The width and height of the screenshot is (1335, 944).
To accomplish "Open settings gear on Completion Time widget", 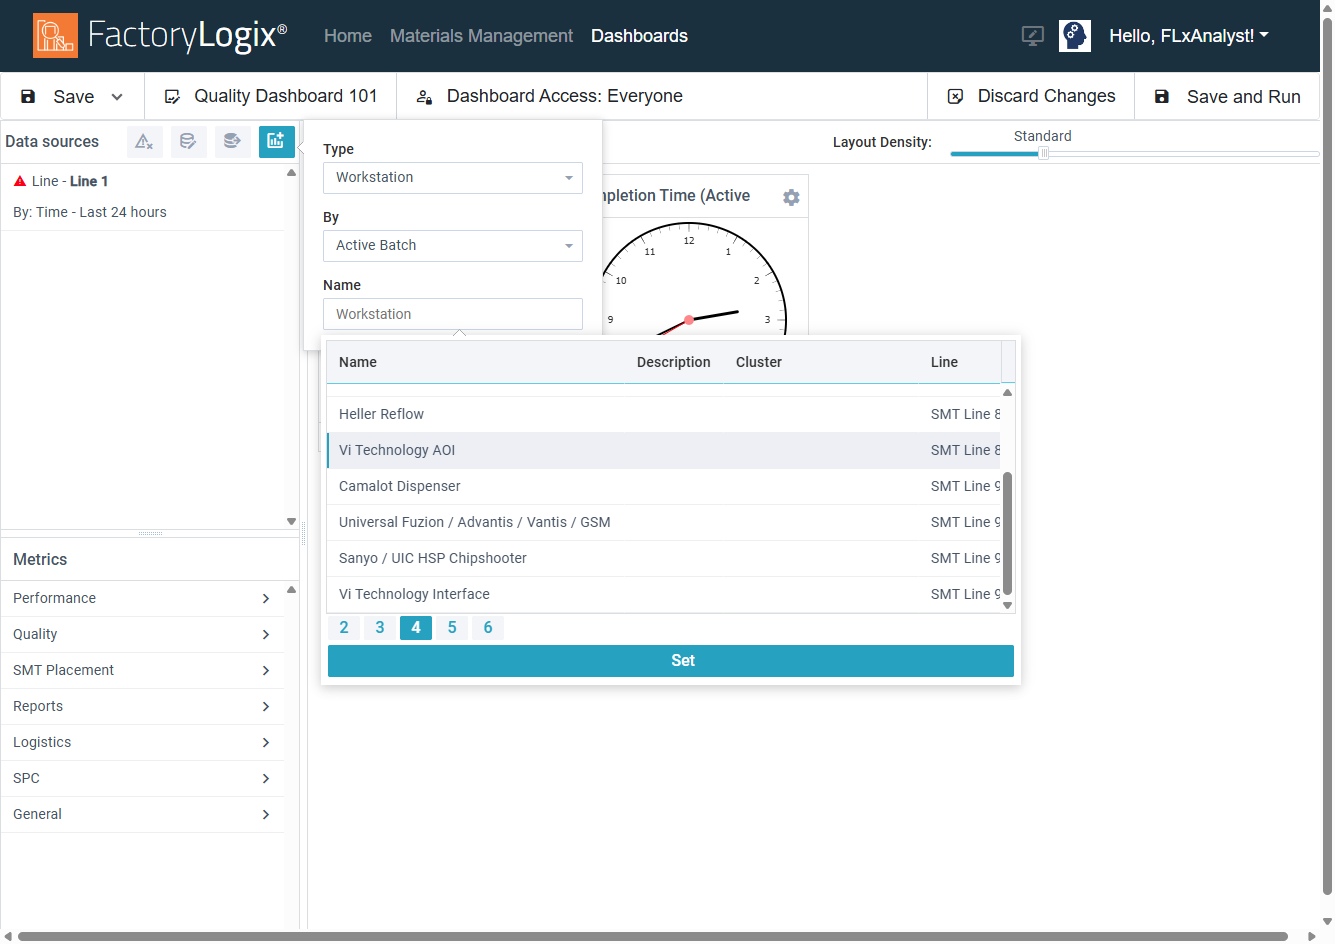I will pos(791,197).
